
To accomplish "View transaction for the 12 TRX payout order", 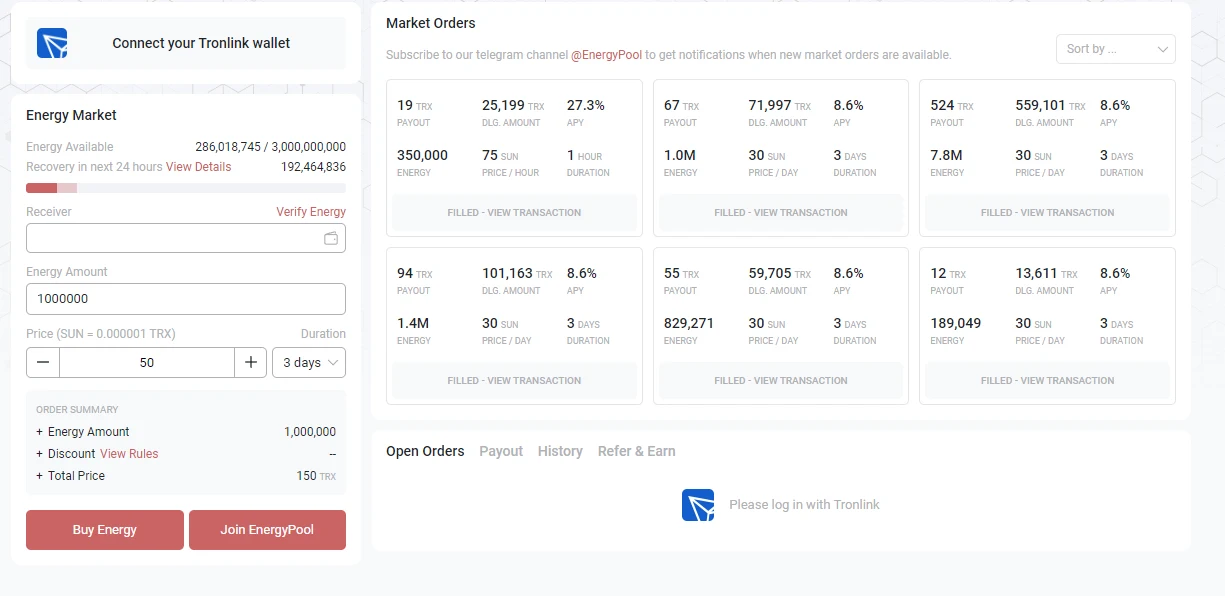I will 1047,381.
